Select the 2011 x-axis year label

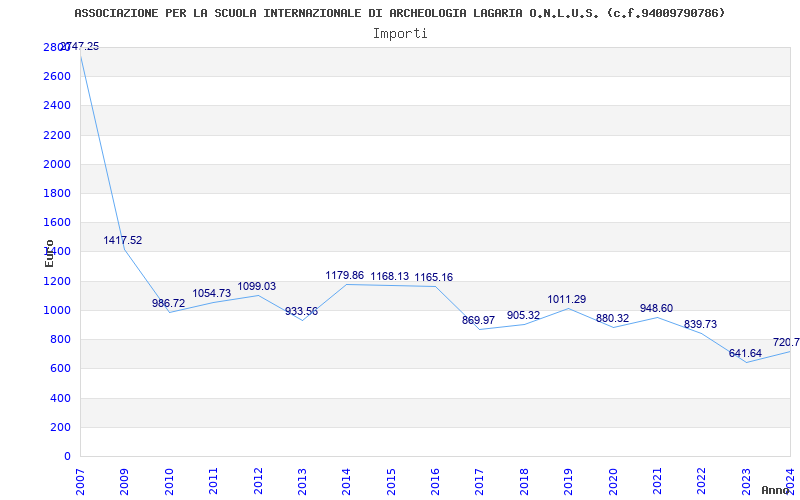coord(213,481)
